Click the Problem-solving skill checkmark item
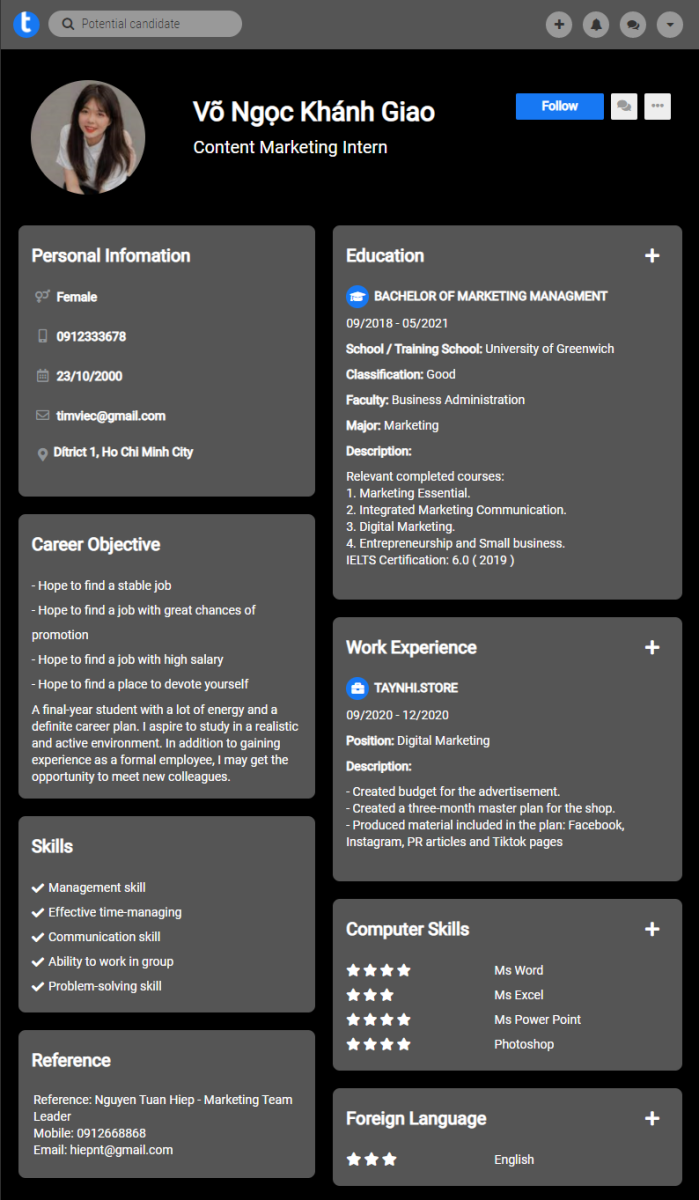 coord(97,986)
